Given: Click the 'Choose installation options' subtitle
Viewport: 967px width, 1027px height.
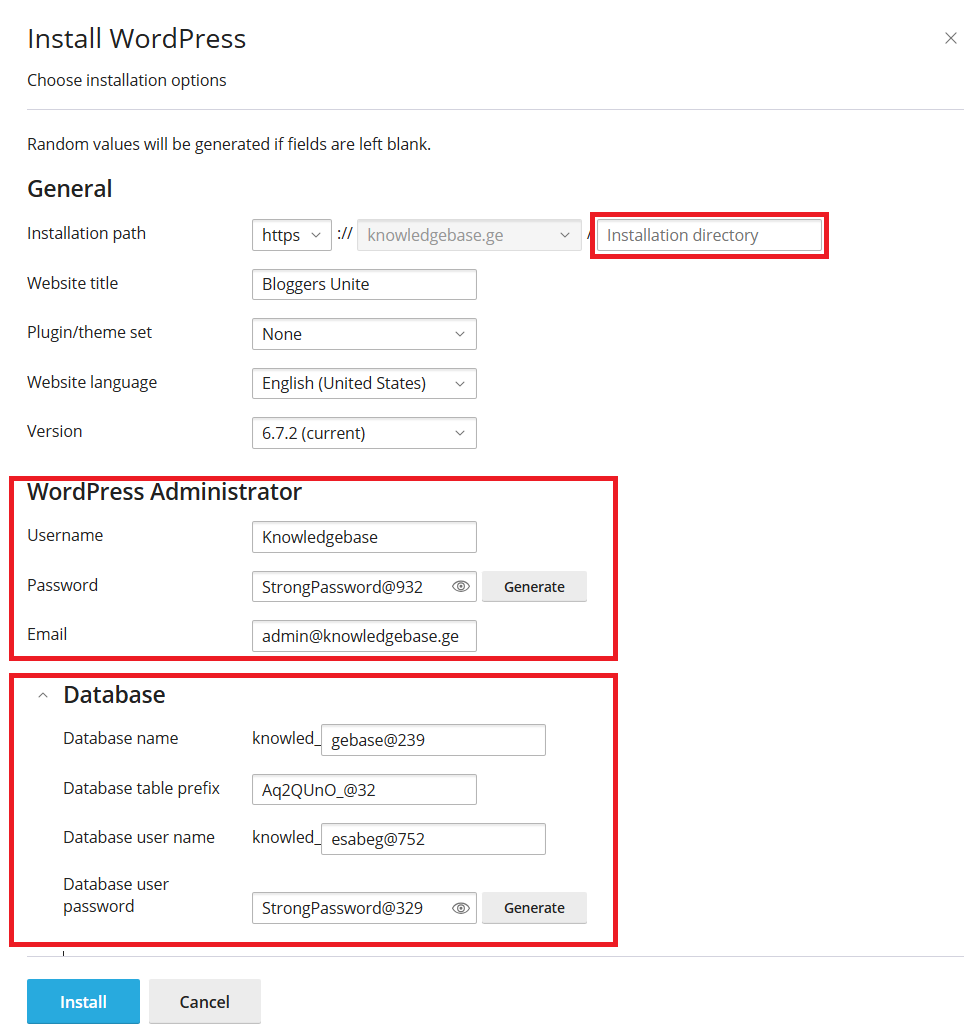Looking at the screenshot, I should click(x=126, y=81).
